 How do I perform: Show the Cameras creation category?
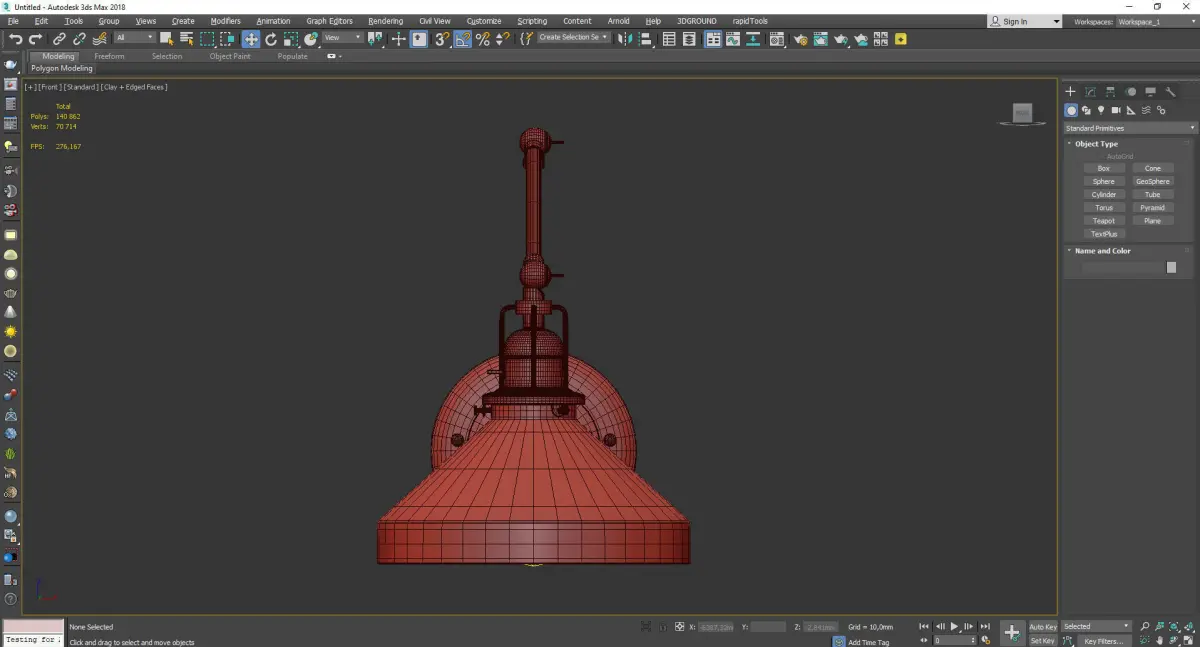(x=1116, y=110)
